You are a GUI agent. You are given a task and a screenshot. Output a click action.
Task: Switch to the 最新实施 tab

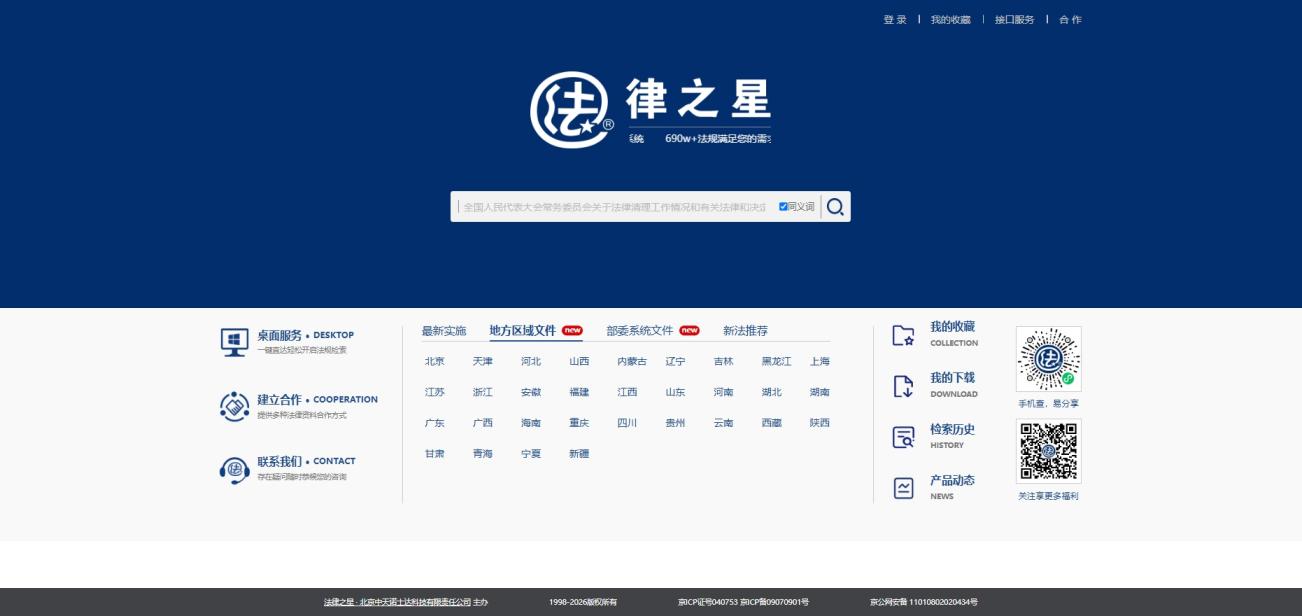tap(444, 331)
